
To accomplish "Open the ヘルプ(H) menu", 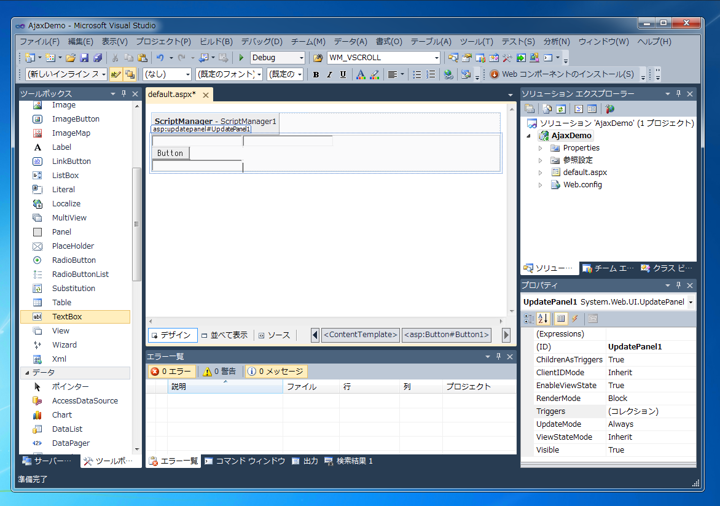I will 654,42.
